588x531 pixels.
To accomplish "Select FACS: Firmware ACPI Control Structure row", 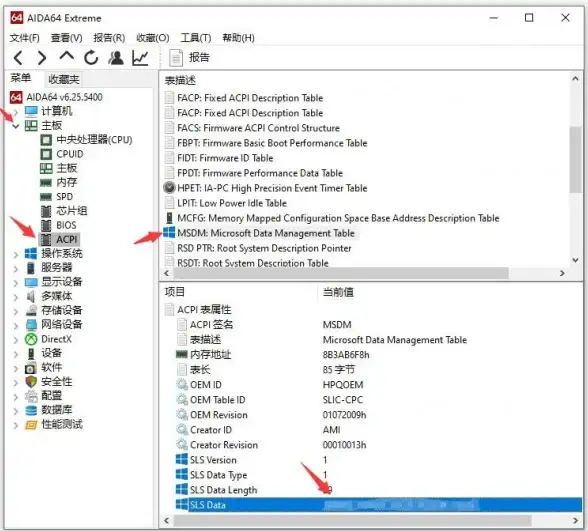I will tap(258, 128).
